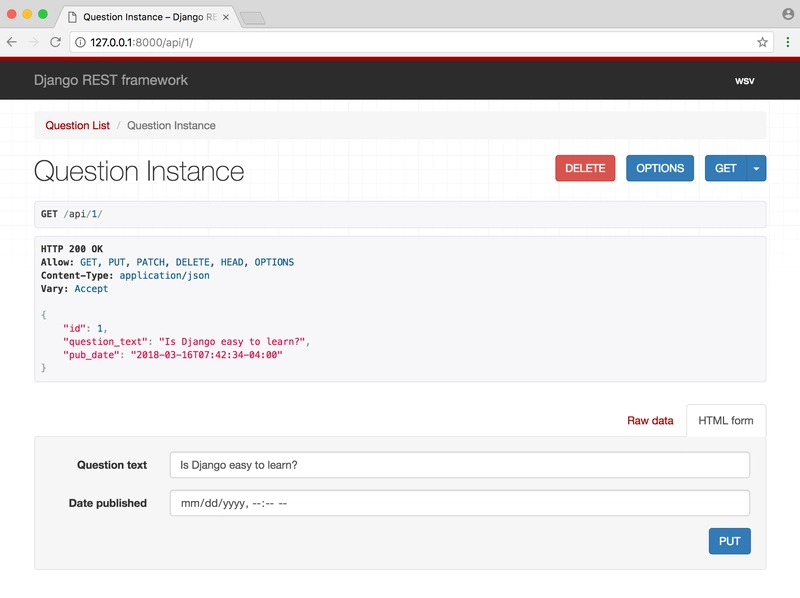This screenshot has width=800, height=598.
Task: Focus the address bar showing 127.0.0.1:8000/api/1/
Action: (421, 42)
